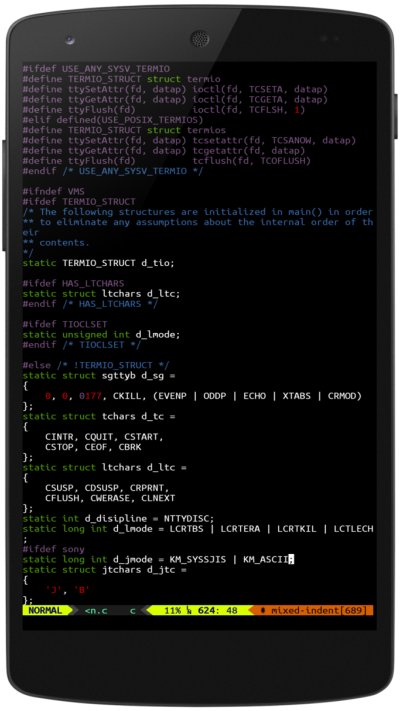This screenshot has width=400, height=711.
Task: Click LCRTERA in the d_lmode assignment
Action: click(240, 529)
